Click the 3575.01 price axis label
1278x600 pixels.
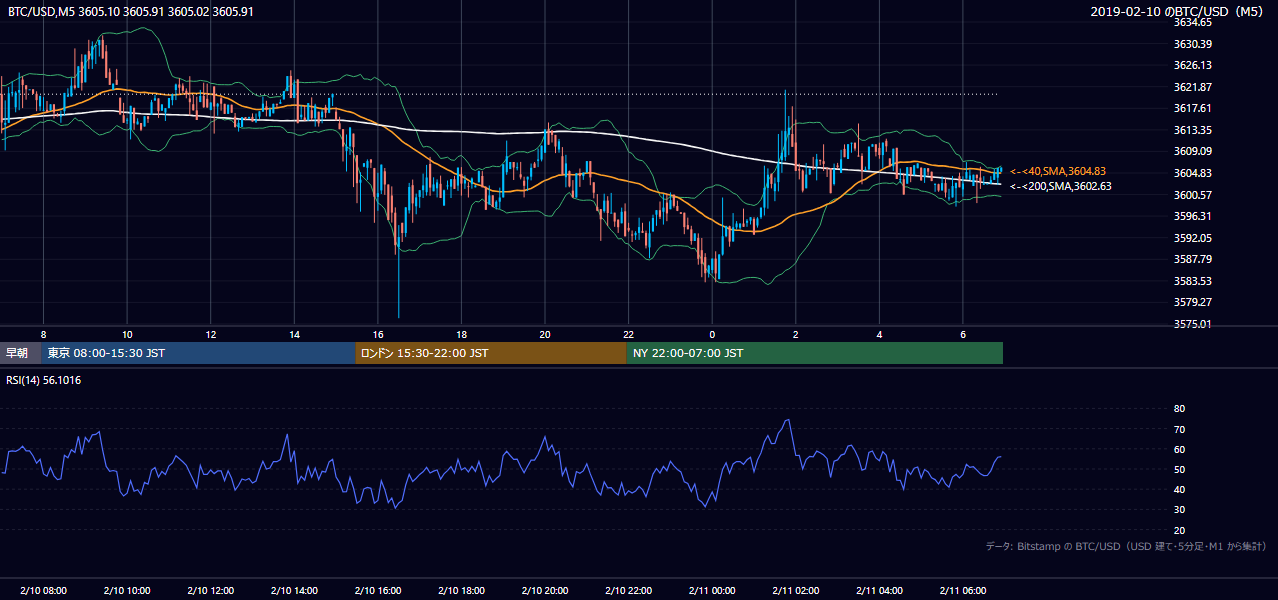(x=1193, y=324)
